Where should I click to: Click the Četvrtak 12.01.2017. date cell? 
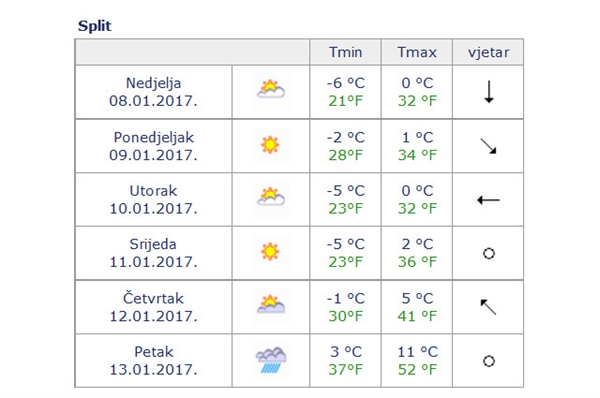click(x=153, y=307)
